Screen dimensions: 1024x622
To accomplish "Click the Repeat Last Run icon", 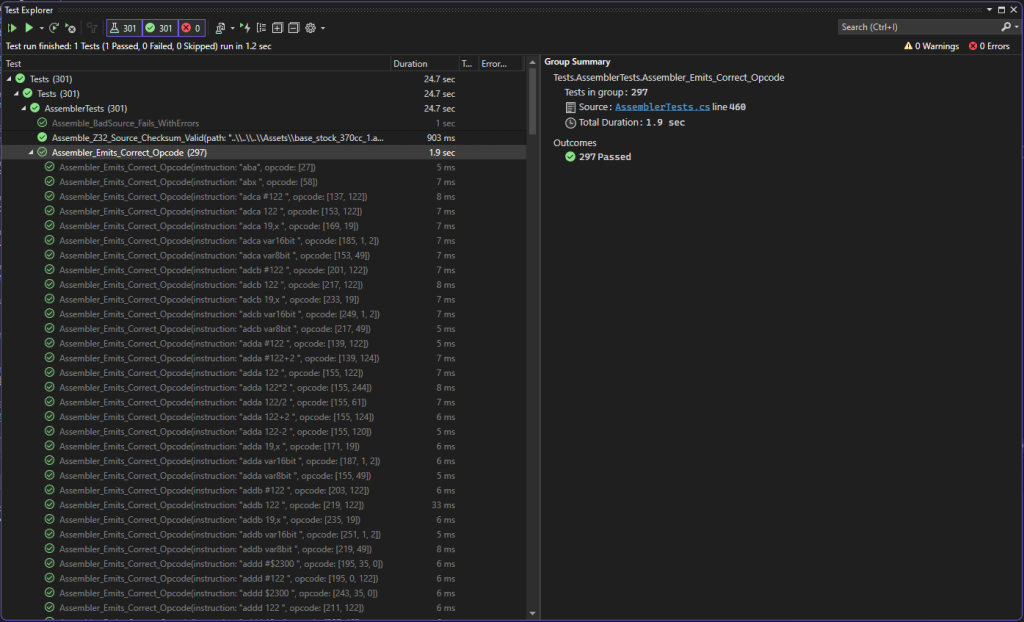I will [54, 28].
